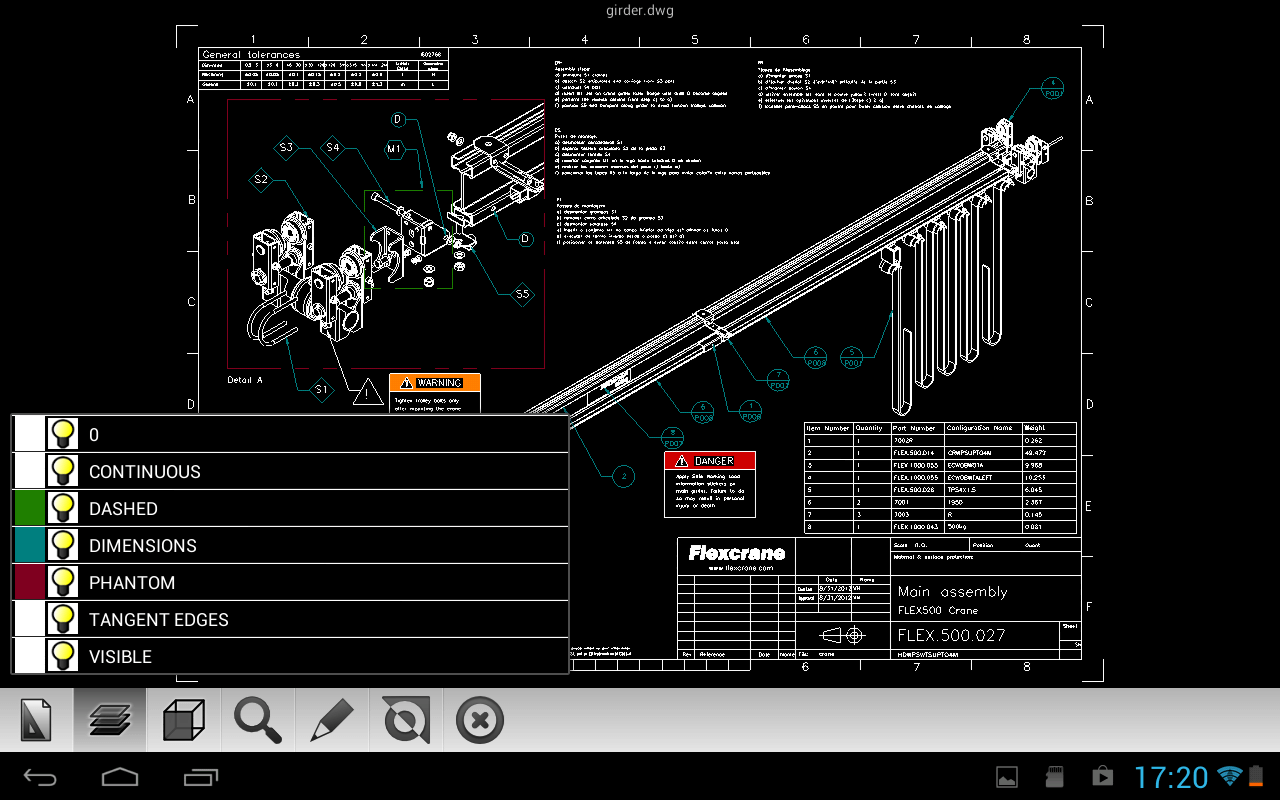Hide the PHANTOM layer using its bulb
Image resolution: width=1280 pixels, height=800 pixels.
64,580
